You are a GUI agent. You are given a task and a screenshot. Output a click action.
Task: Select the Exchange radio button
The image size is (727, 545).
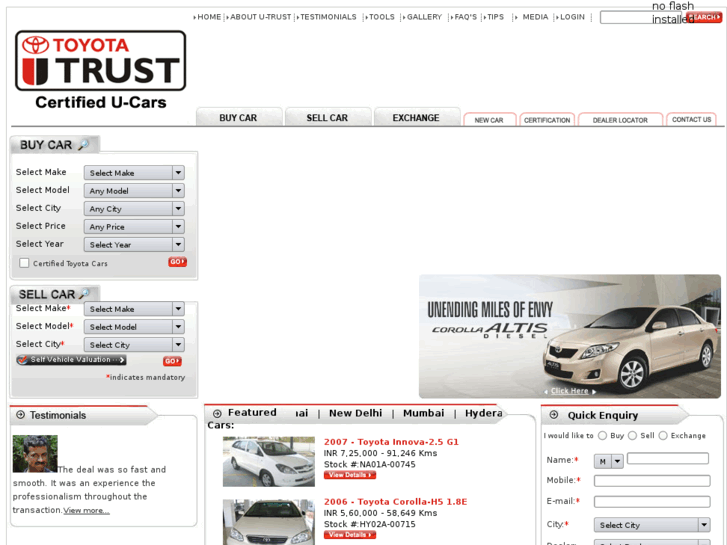click(x=663, y=436)
